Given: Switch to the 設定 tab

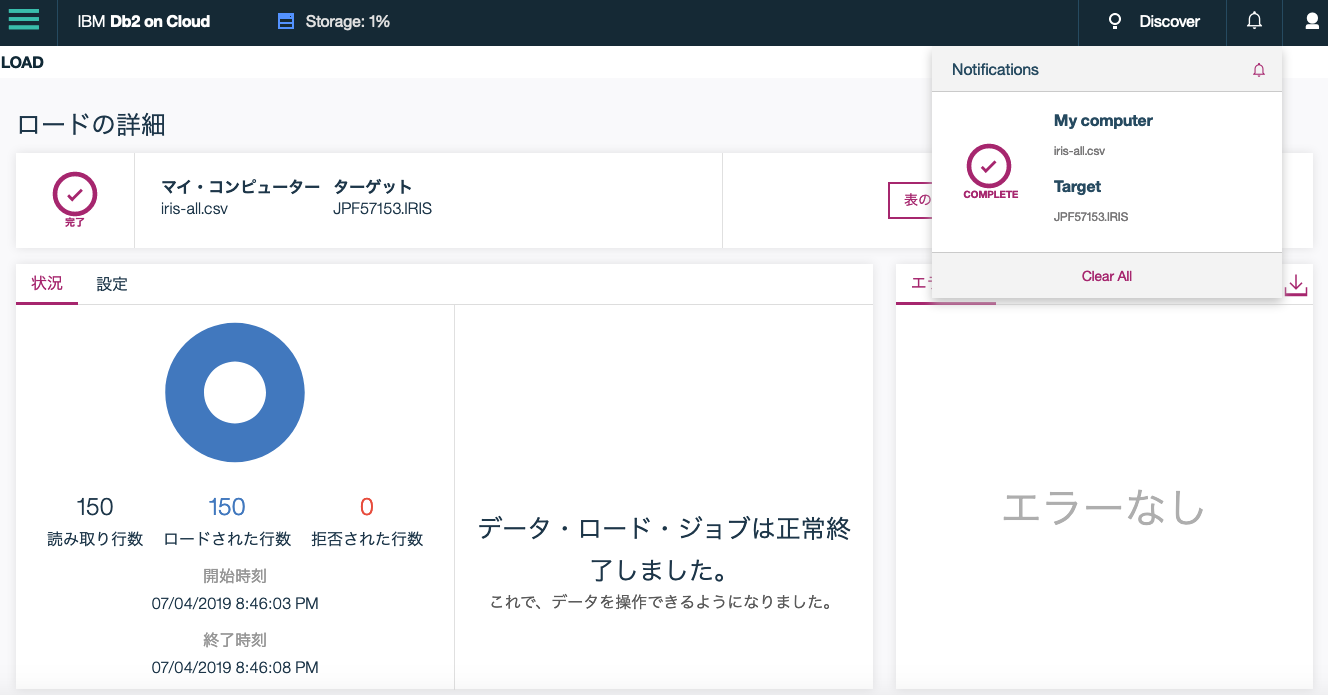Looking at the screenshot, I should pos(112,284).
